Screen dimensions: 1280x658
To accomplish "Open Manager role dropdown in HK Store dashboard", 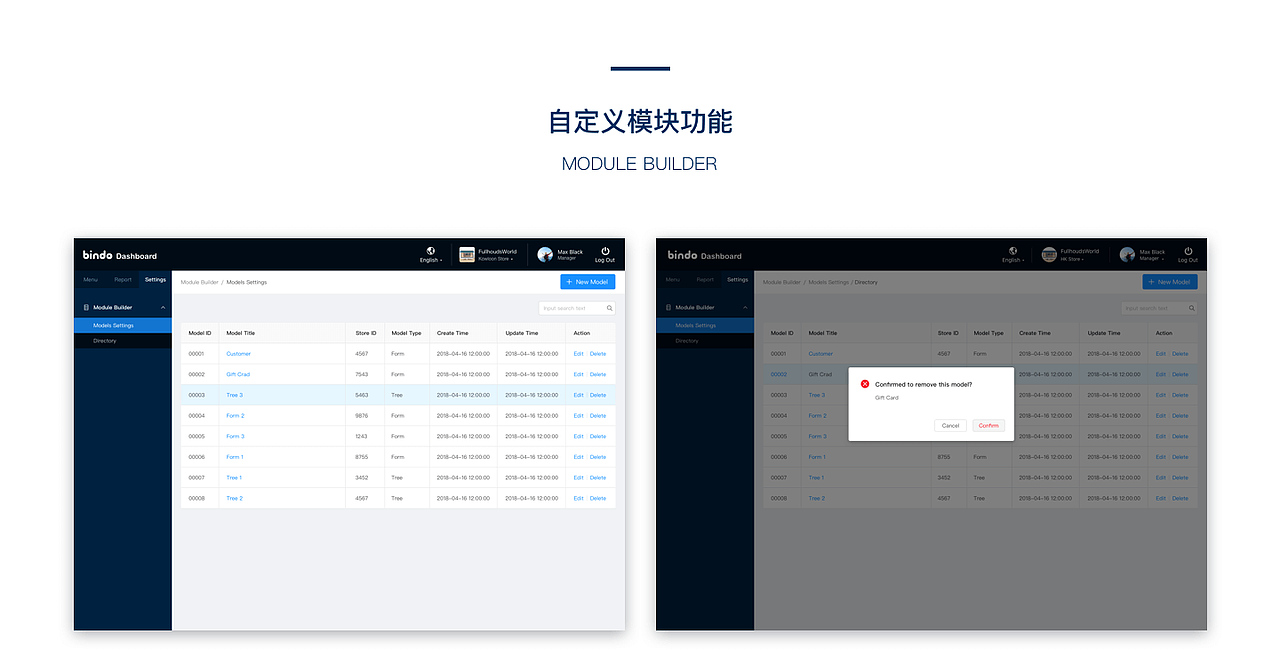I will 1152,258.
